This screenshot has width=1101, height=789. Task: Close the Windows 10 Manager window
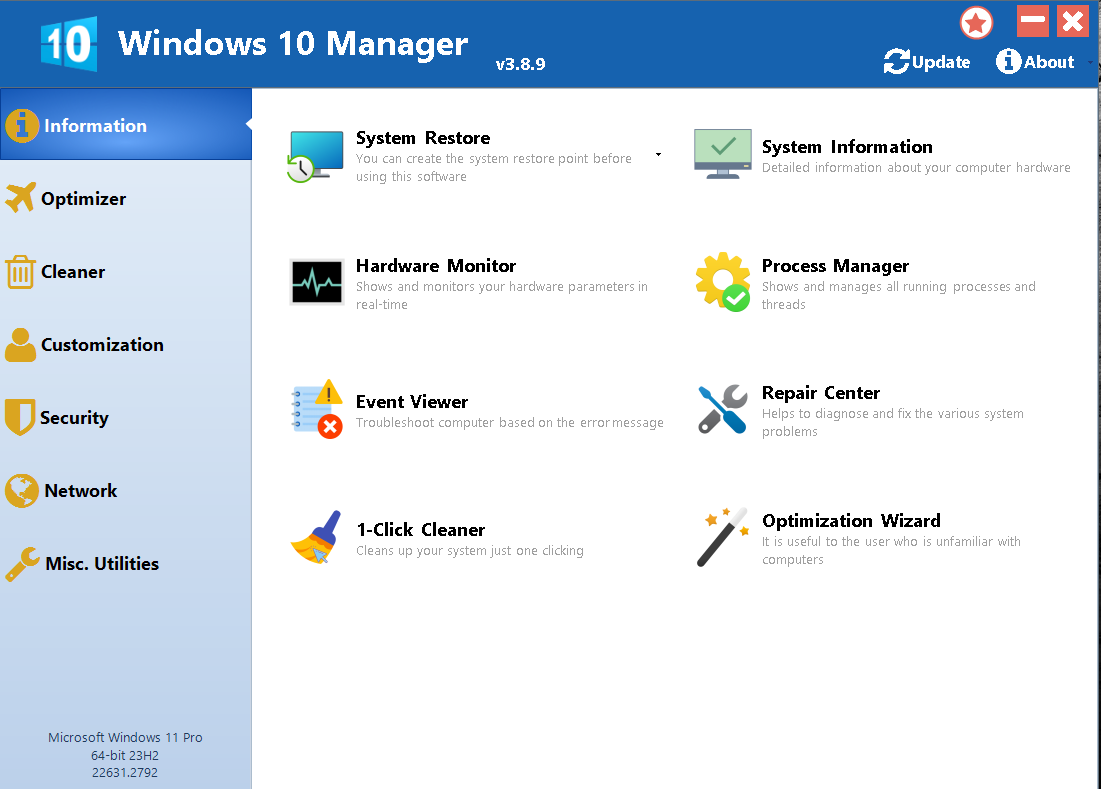1072,22
